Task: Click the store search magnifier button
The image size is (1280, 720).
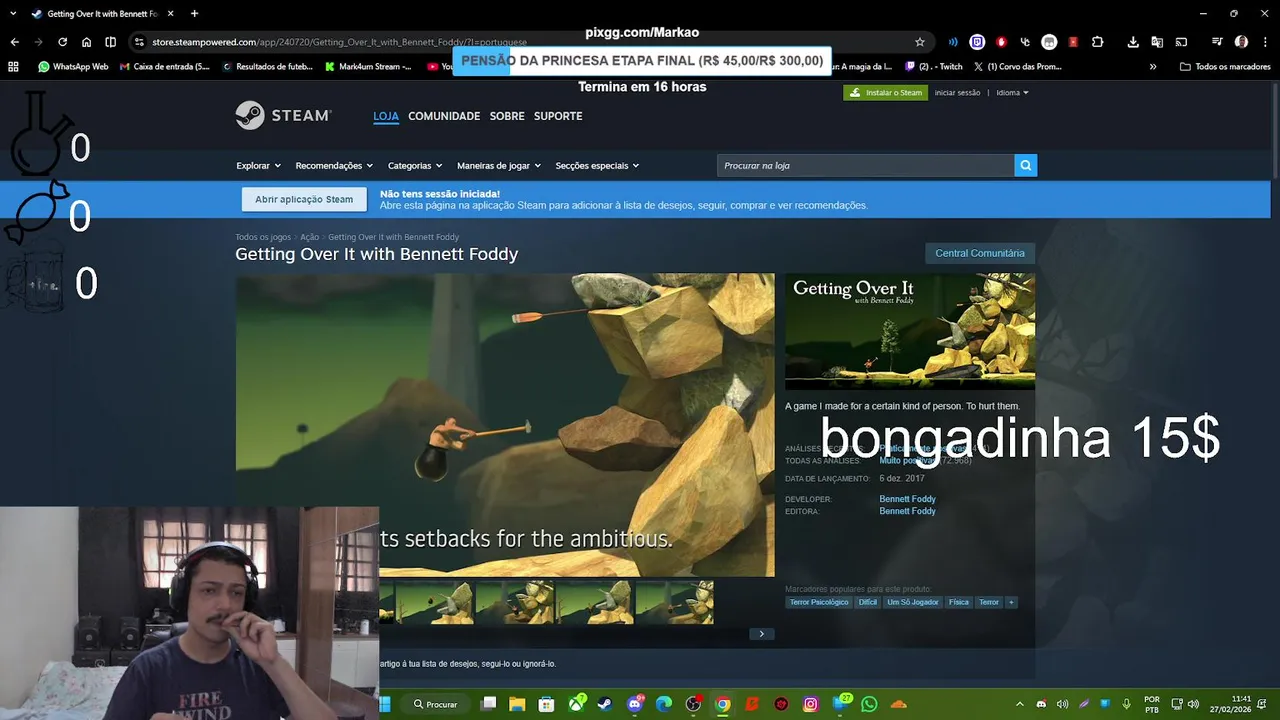Action: pos(1025,165)
